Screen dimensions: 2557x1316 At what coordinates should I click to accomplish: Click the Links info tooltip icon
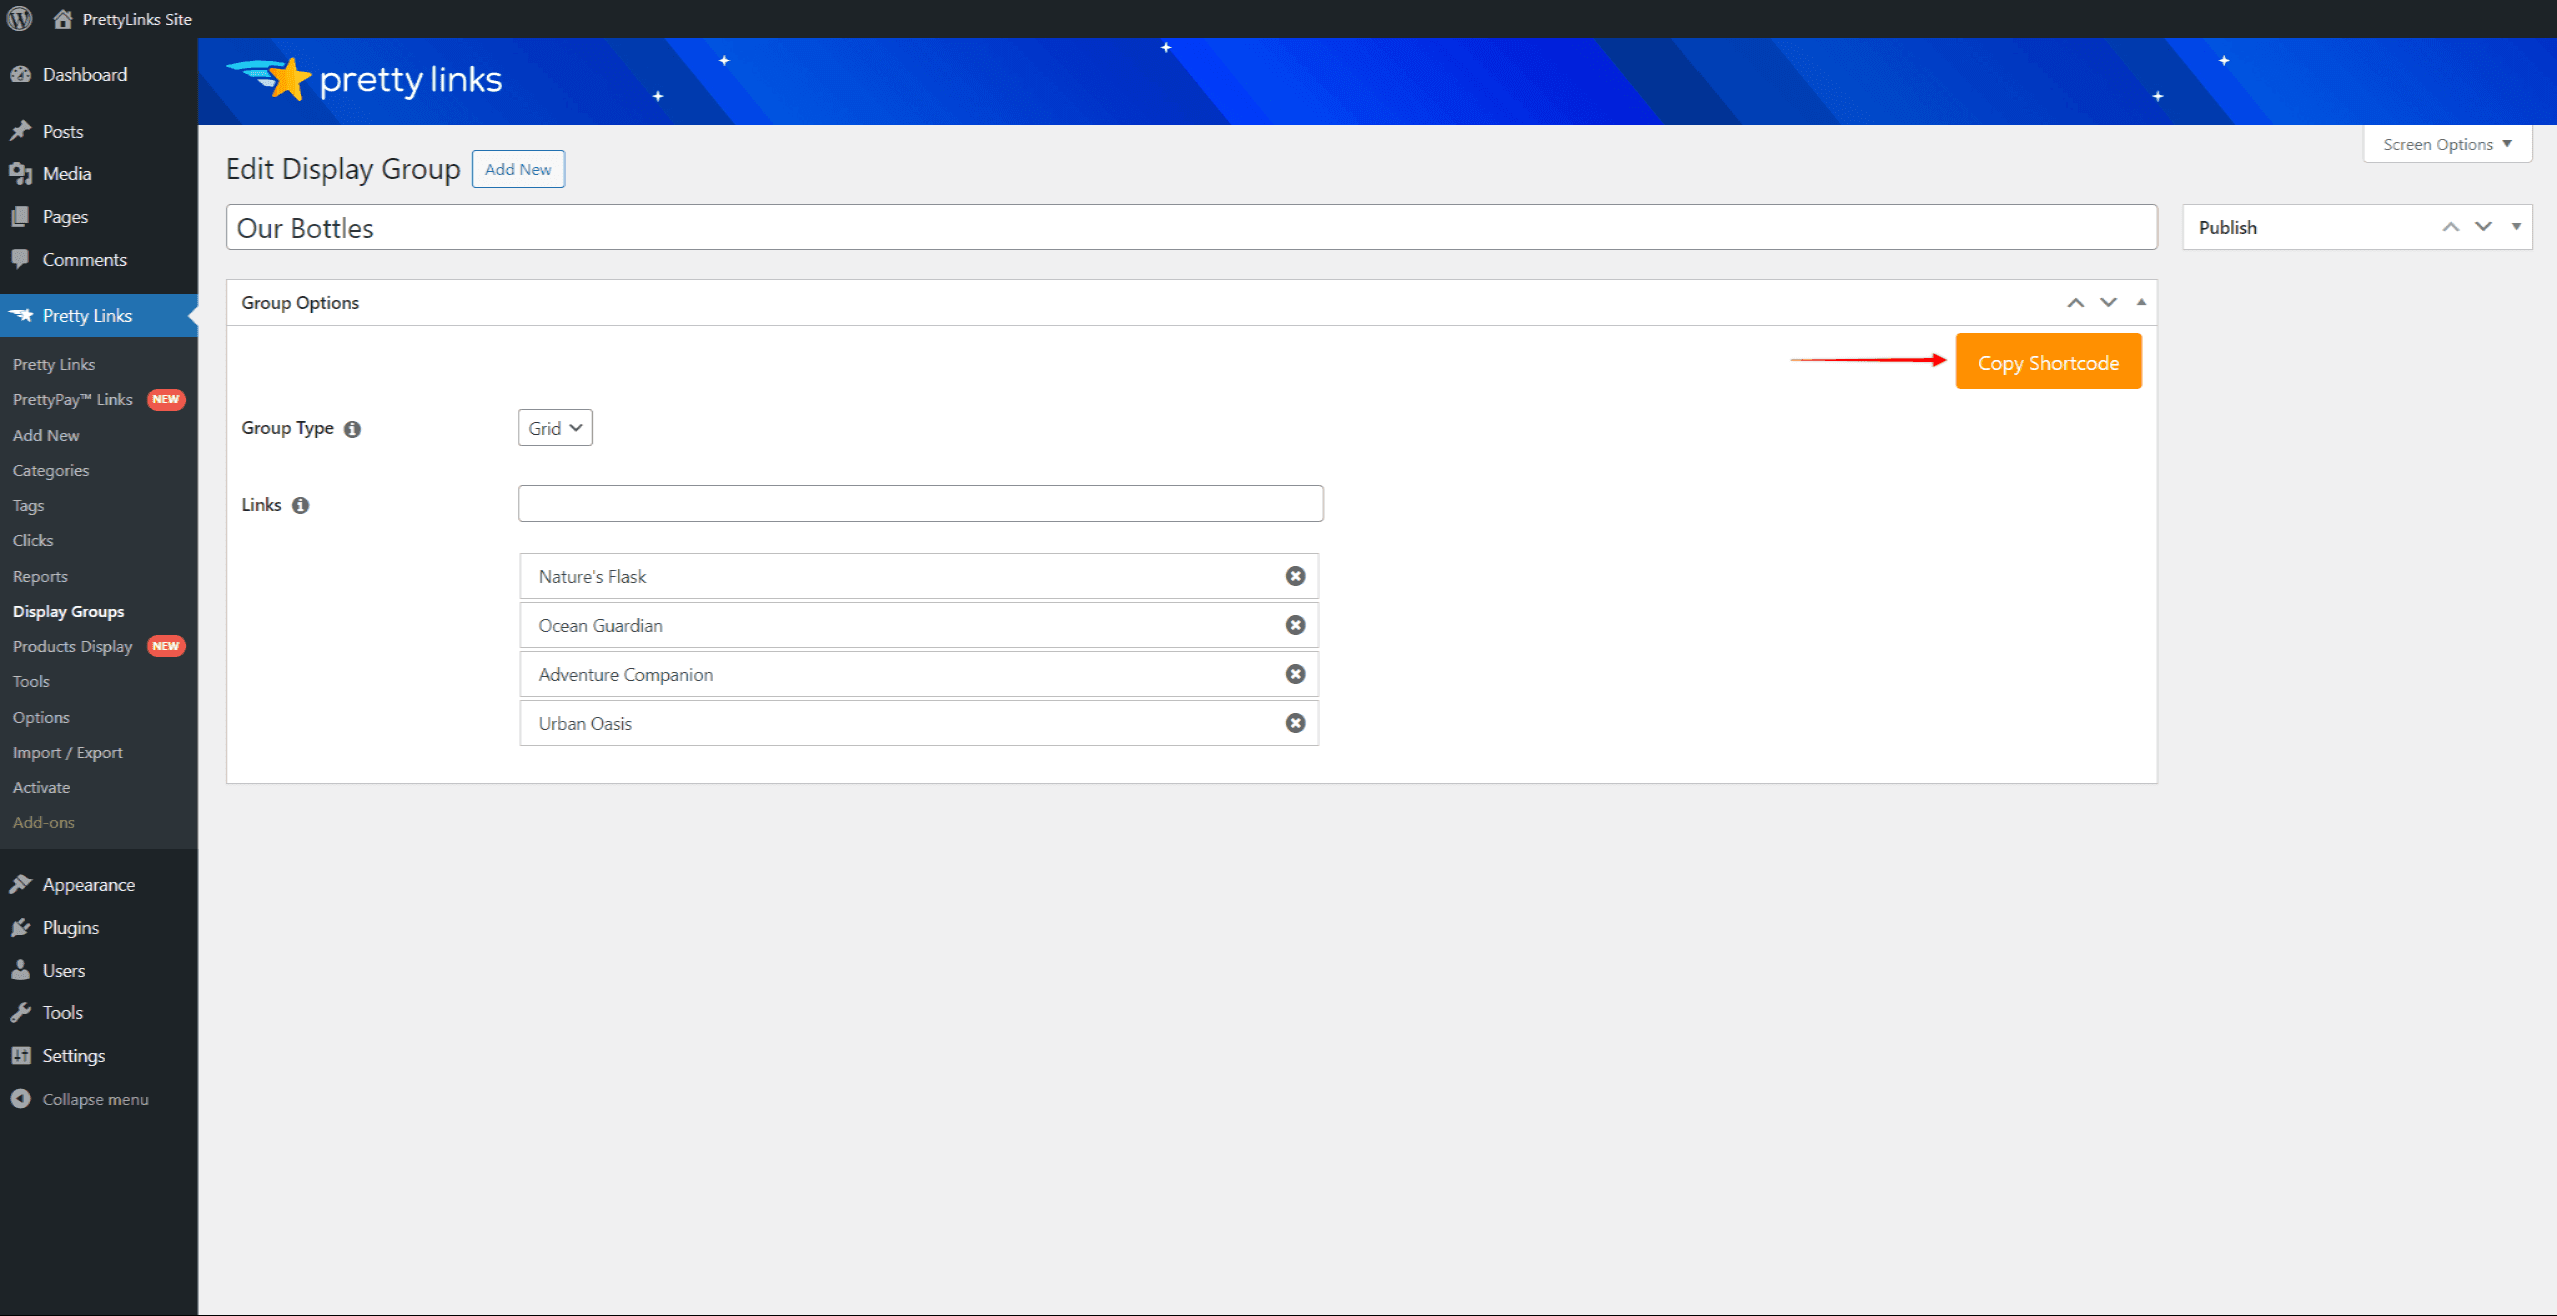pyautogui.click(x=300, y=506)
